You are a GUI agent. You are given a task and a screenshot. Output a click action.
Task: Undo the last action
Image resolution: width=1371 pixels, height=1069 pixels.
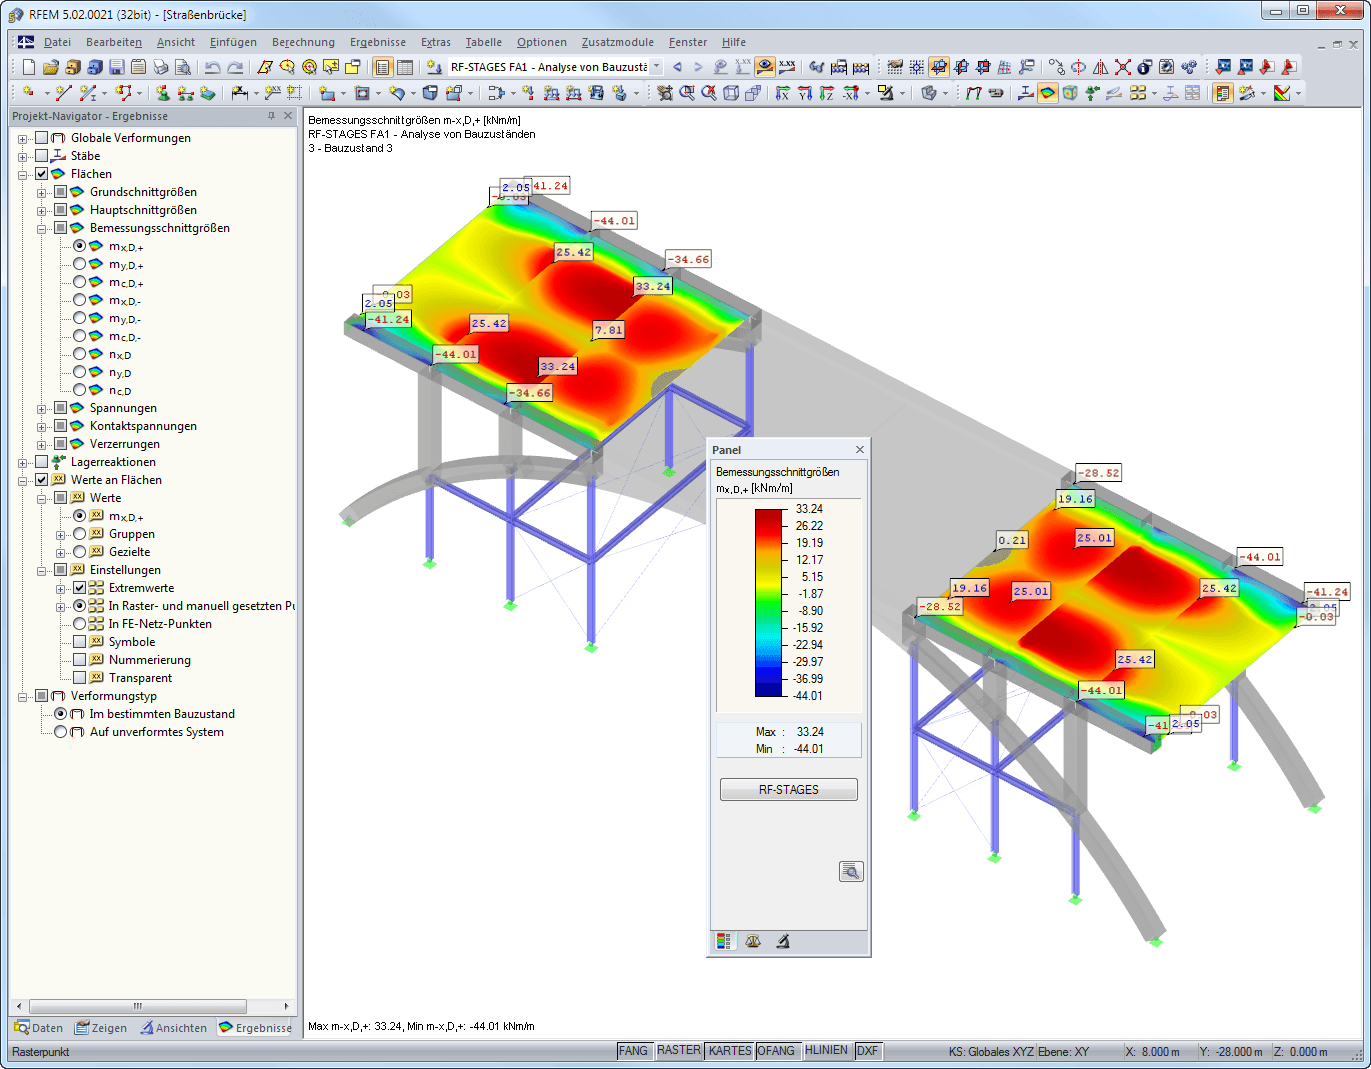(x=212, y=67)
